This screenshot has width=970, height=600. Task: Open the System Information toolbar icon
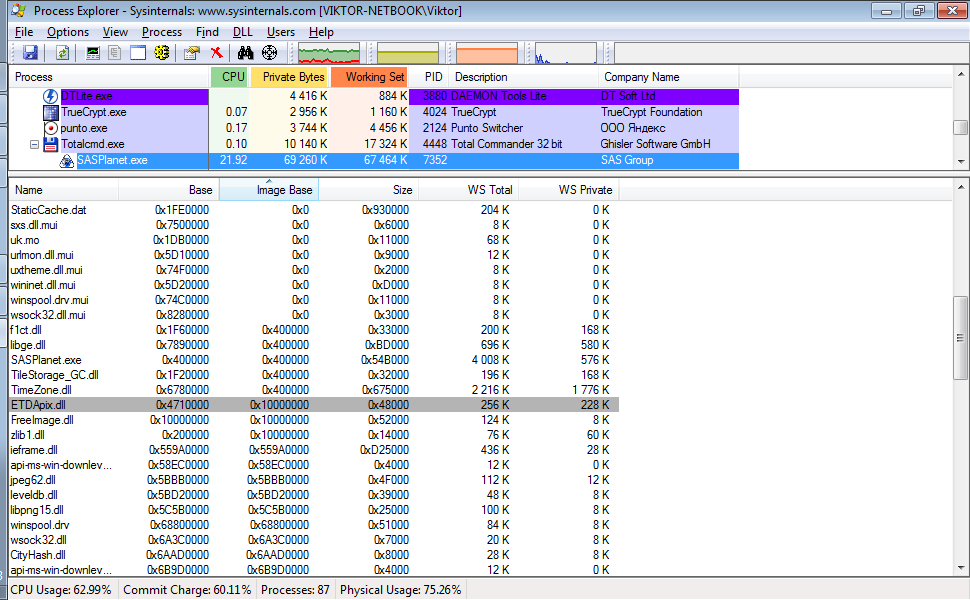94,53
